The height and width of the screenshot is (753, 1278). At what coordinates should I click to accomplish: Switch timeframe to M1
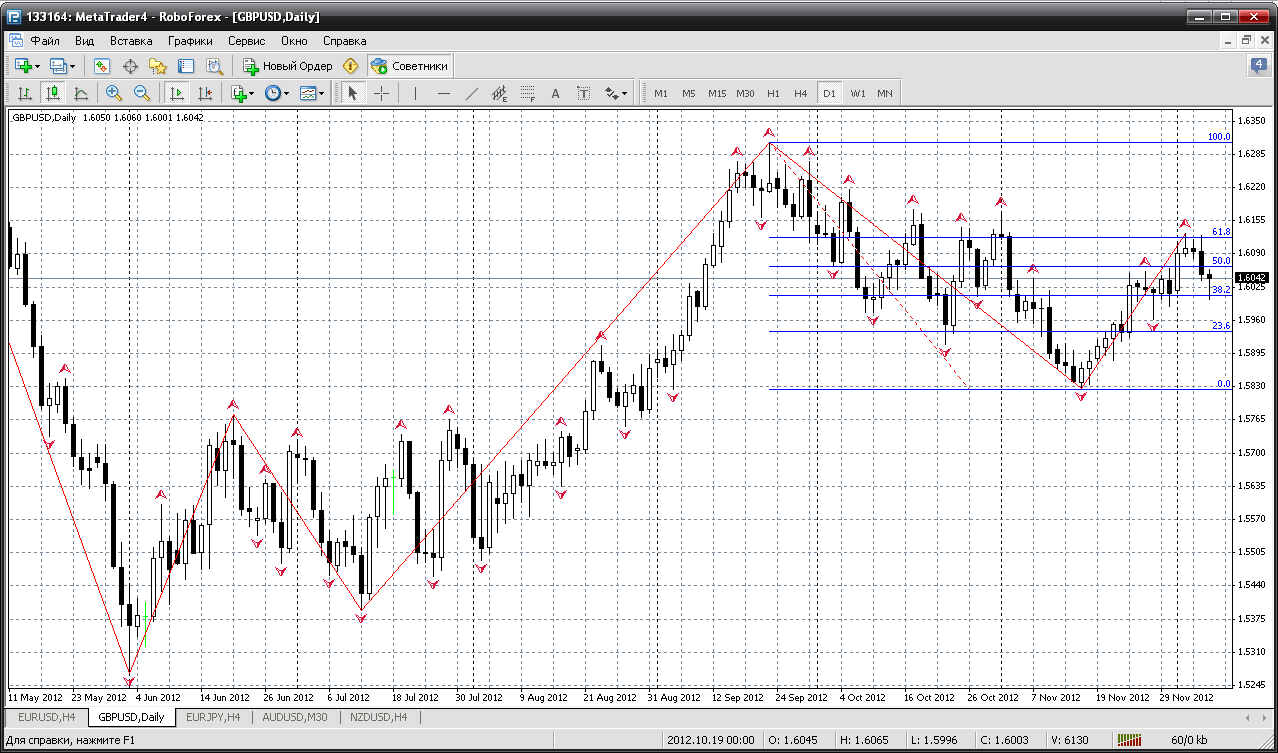pyautogui.click(x=661, y=93)
